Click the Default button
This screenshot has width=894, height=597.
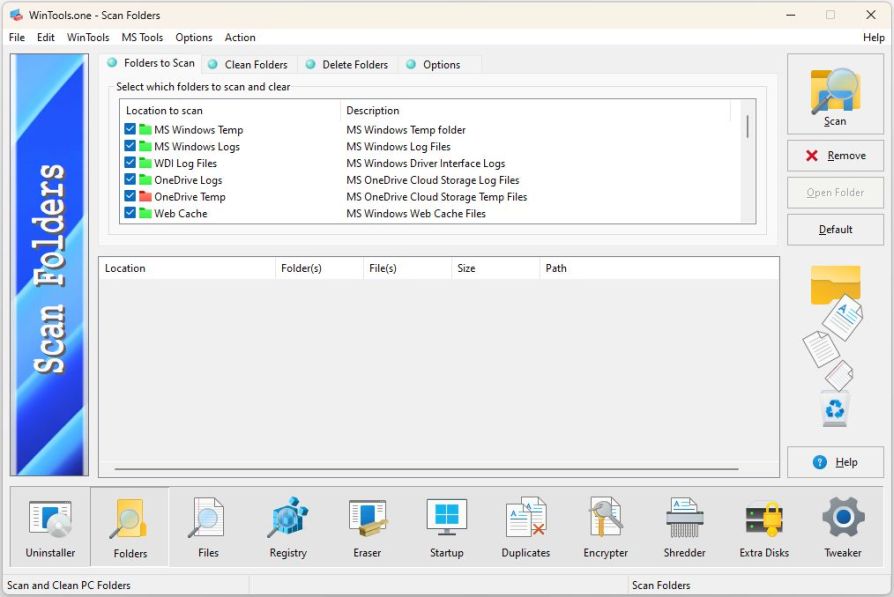pos(835,229)
